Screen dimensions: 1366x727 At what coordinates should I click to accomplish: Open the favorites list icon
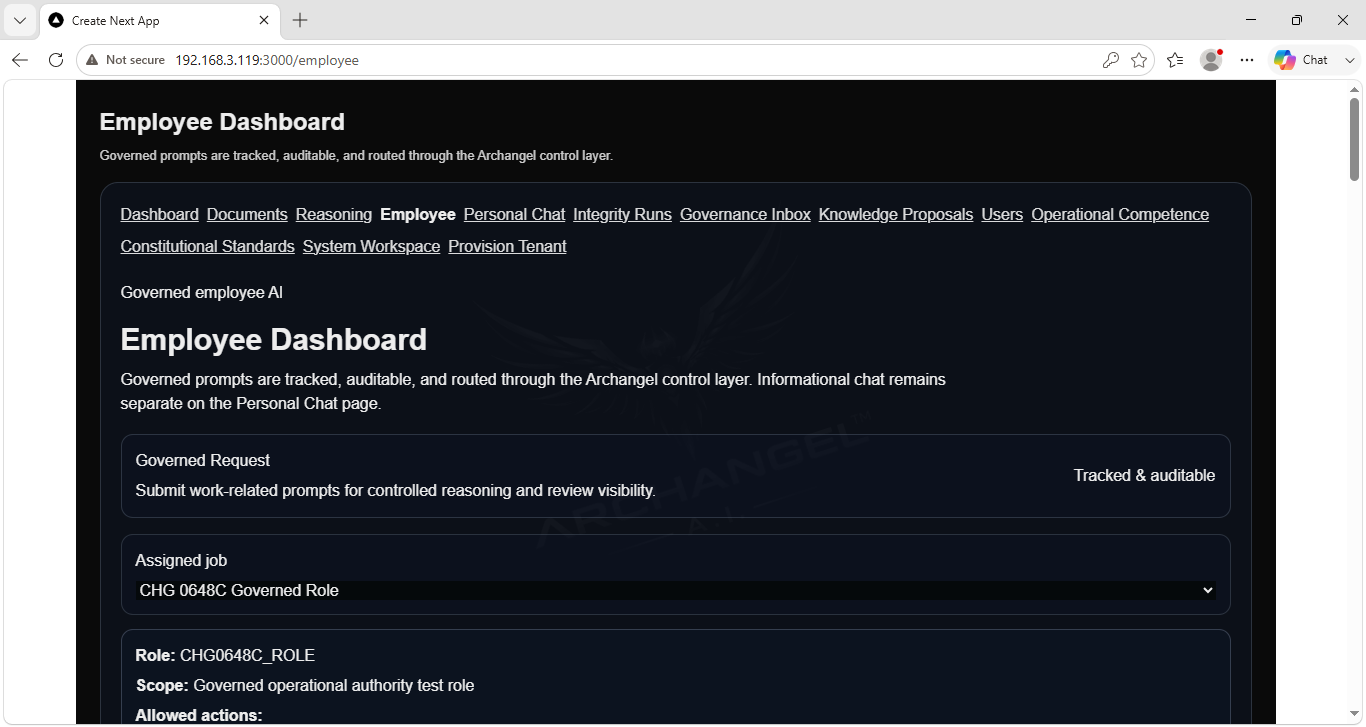point(1175,60)
